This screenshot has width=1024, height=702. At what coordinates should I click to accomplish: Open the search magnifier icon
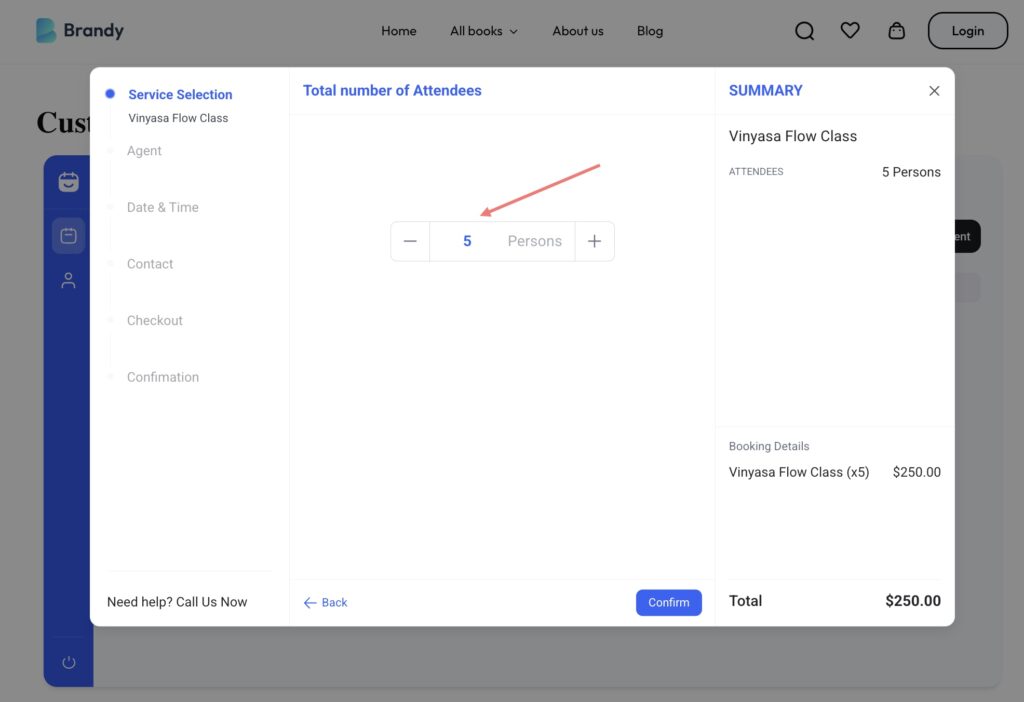pyautogui.click(x=804, y=31)
